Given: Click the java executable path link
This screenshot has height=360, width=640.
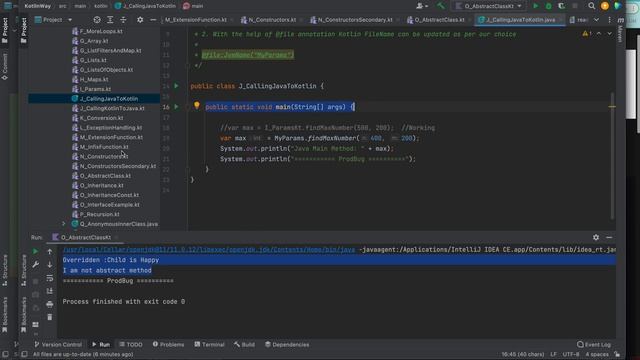Looking at the screenshot, I should [x=209, y=249].
